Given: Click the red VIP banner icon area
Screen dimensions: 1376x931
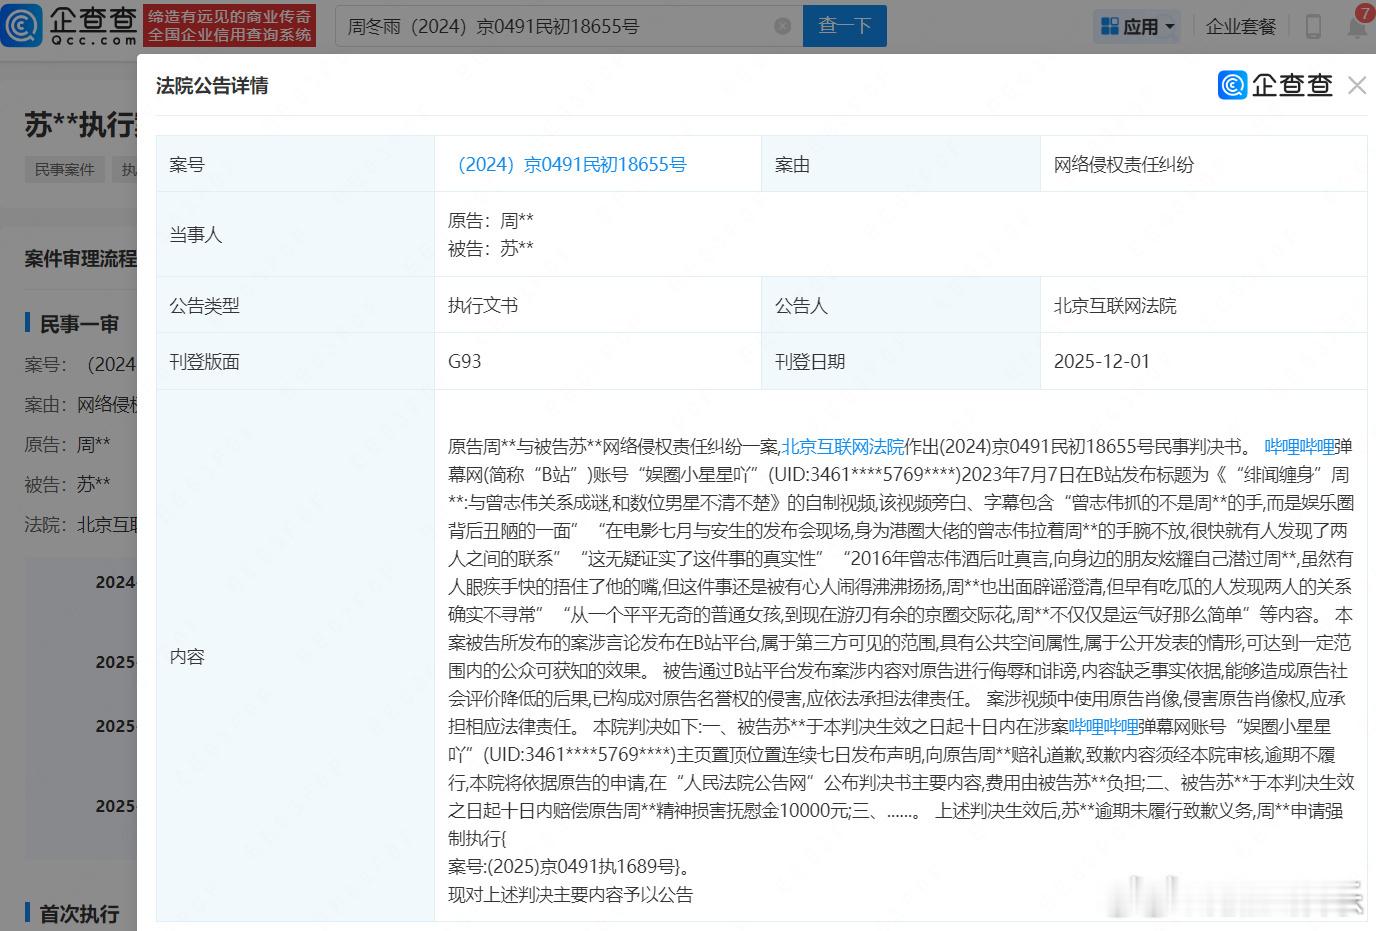Looking at the screenshot, I should (232, 26).
